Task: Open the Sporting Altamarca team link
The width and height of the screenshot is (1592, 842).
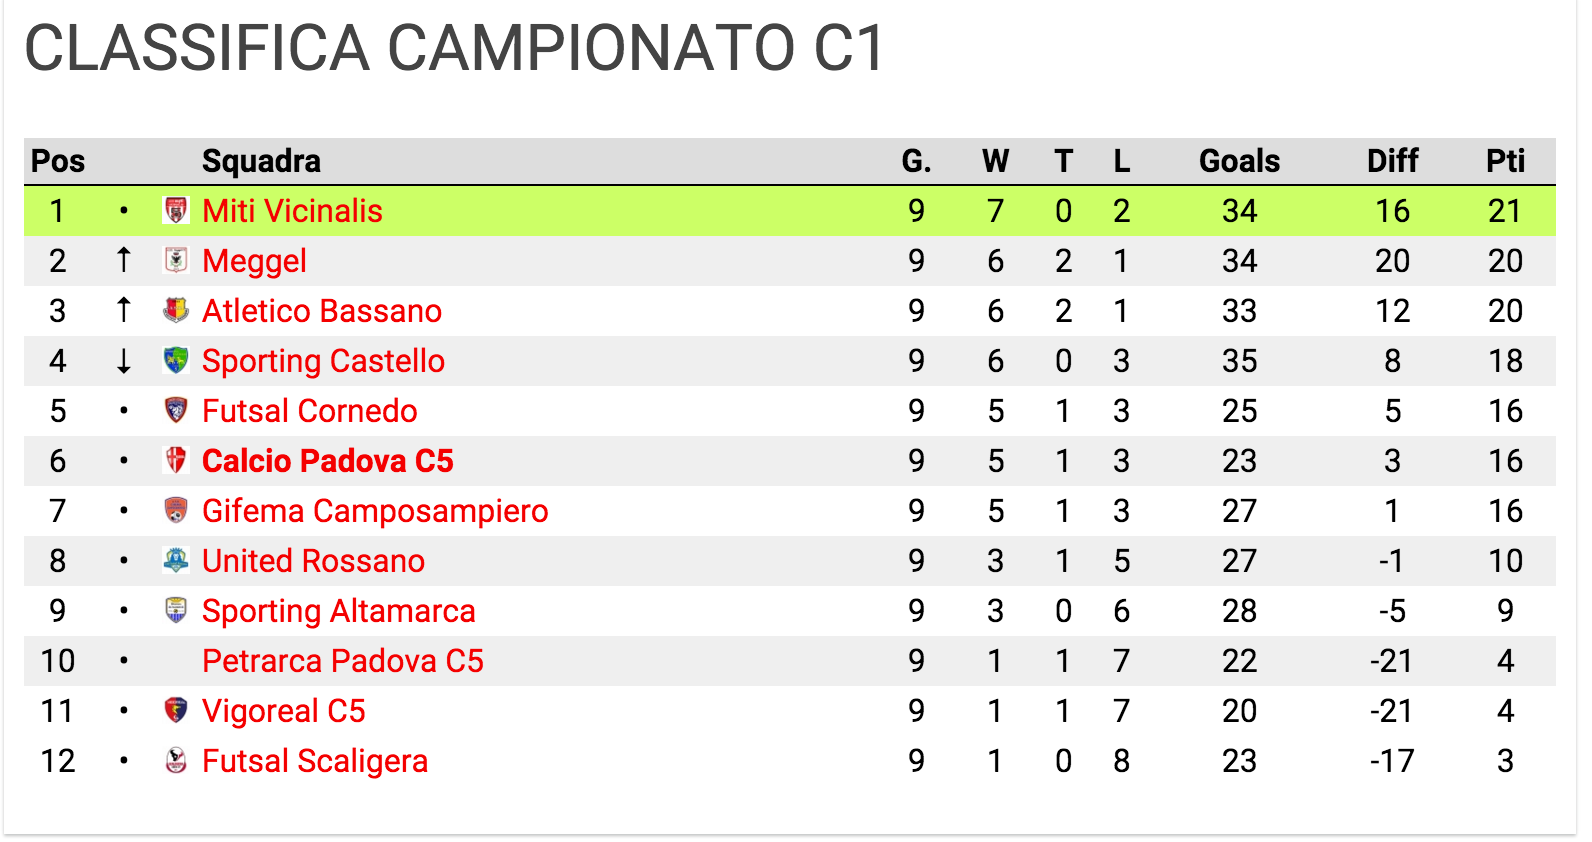Action: pyautogui.click(x=339, y=611)
